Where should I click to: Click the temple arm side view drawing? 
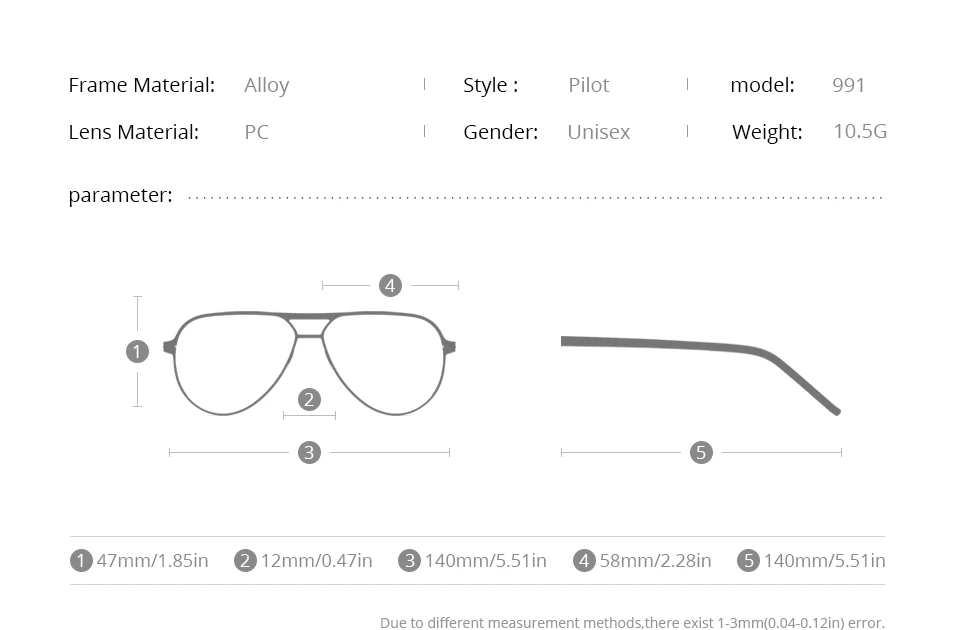[700, 375]
